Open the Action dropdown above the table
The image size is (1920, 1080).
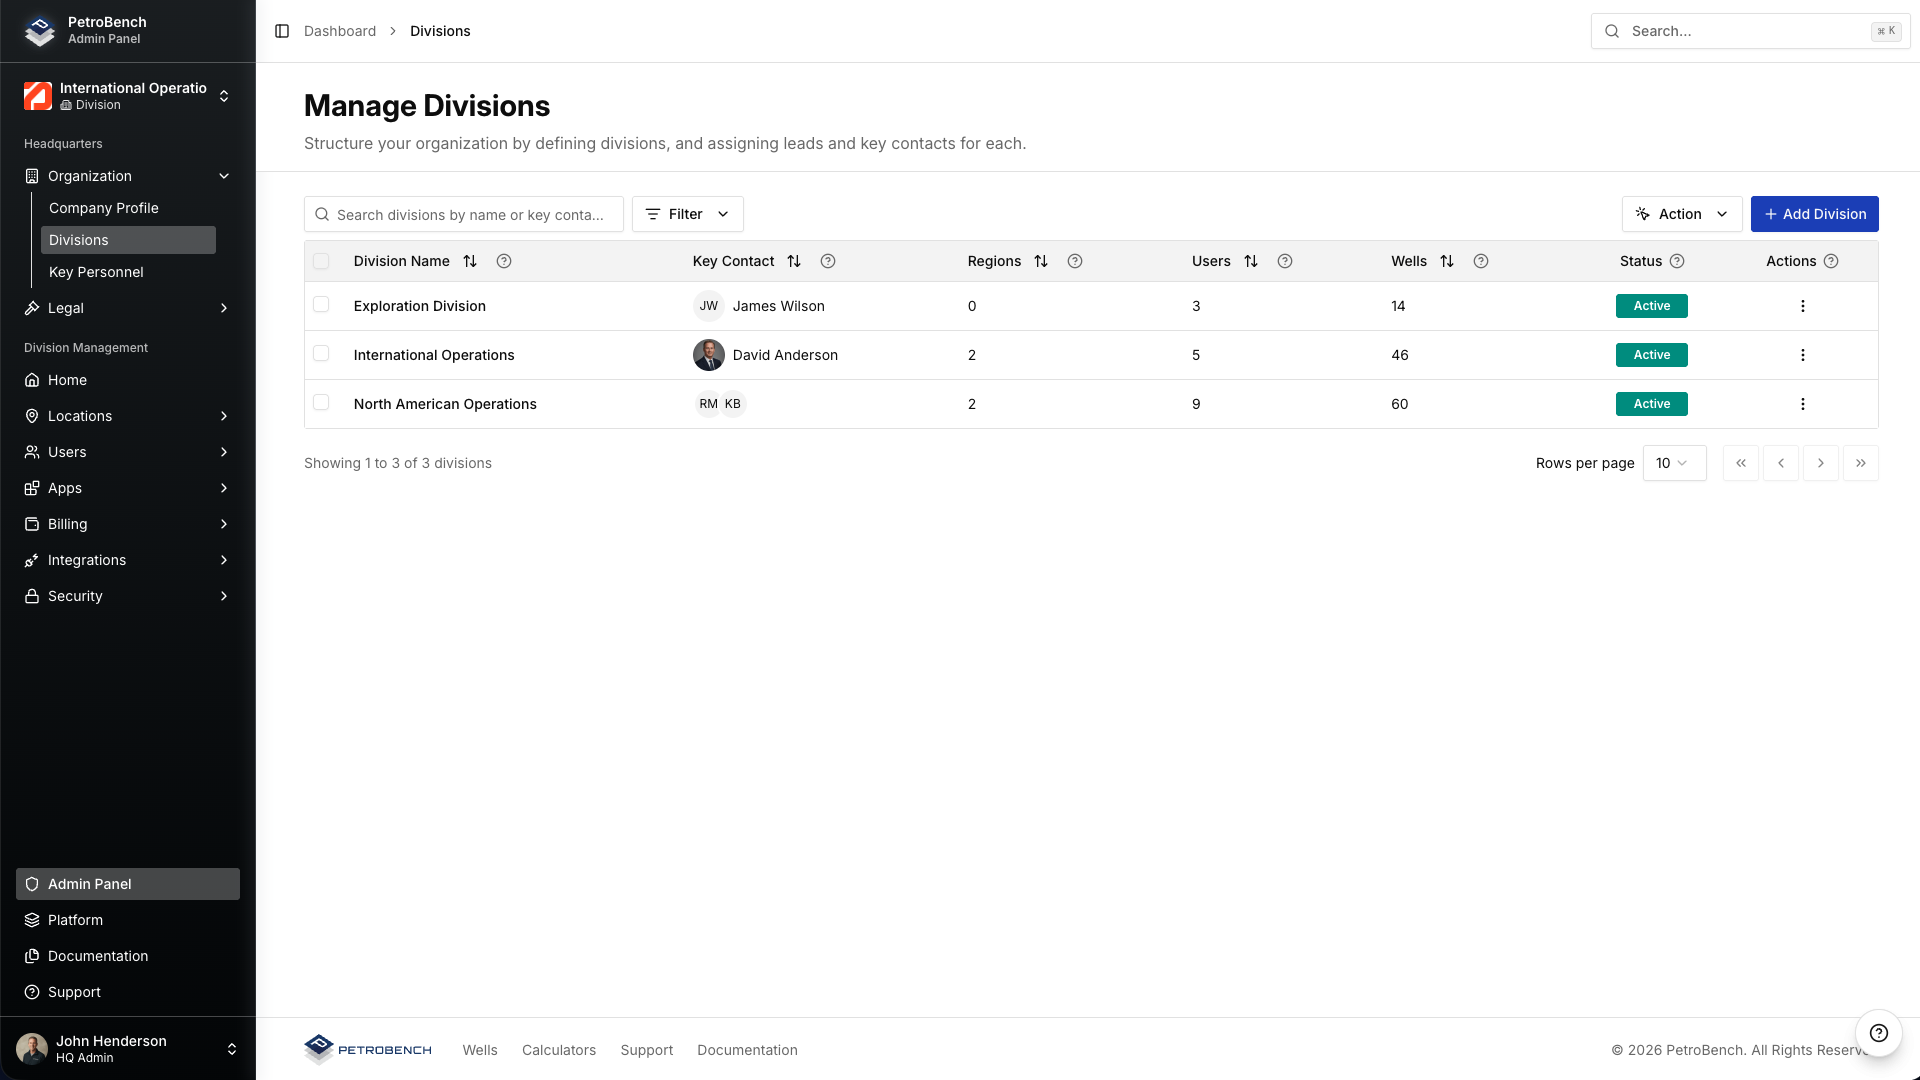[1681, 214]
